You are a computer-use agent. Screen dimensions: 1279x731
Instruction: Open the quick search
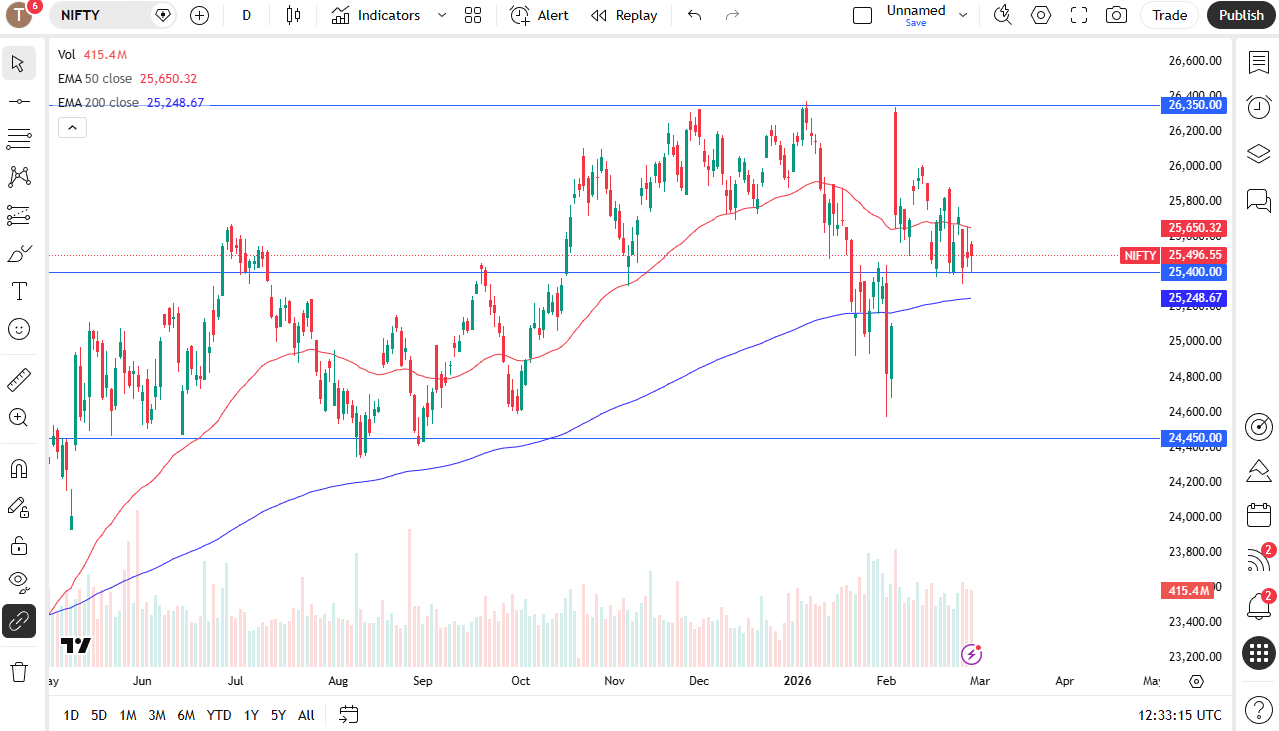1002,15
